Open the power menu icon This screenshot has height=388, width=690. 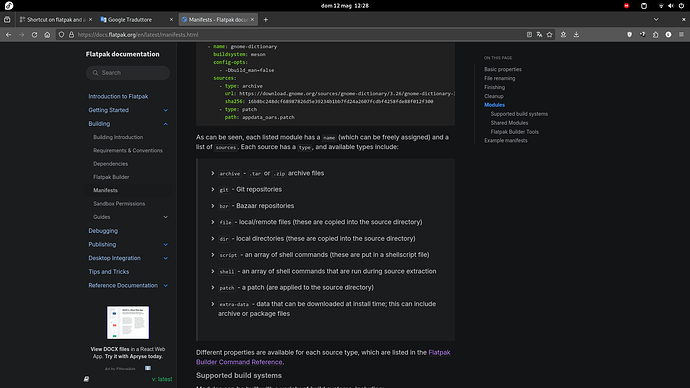[x=681, y=6]
